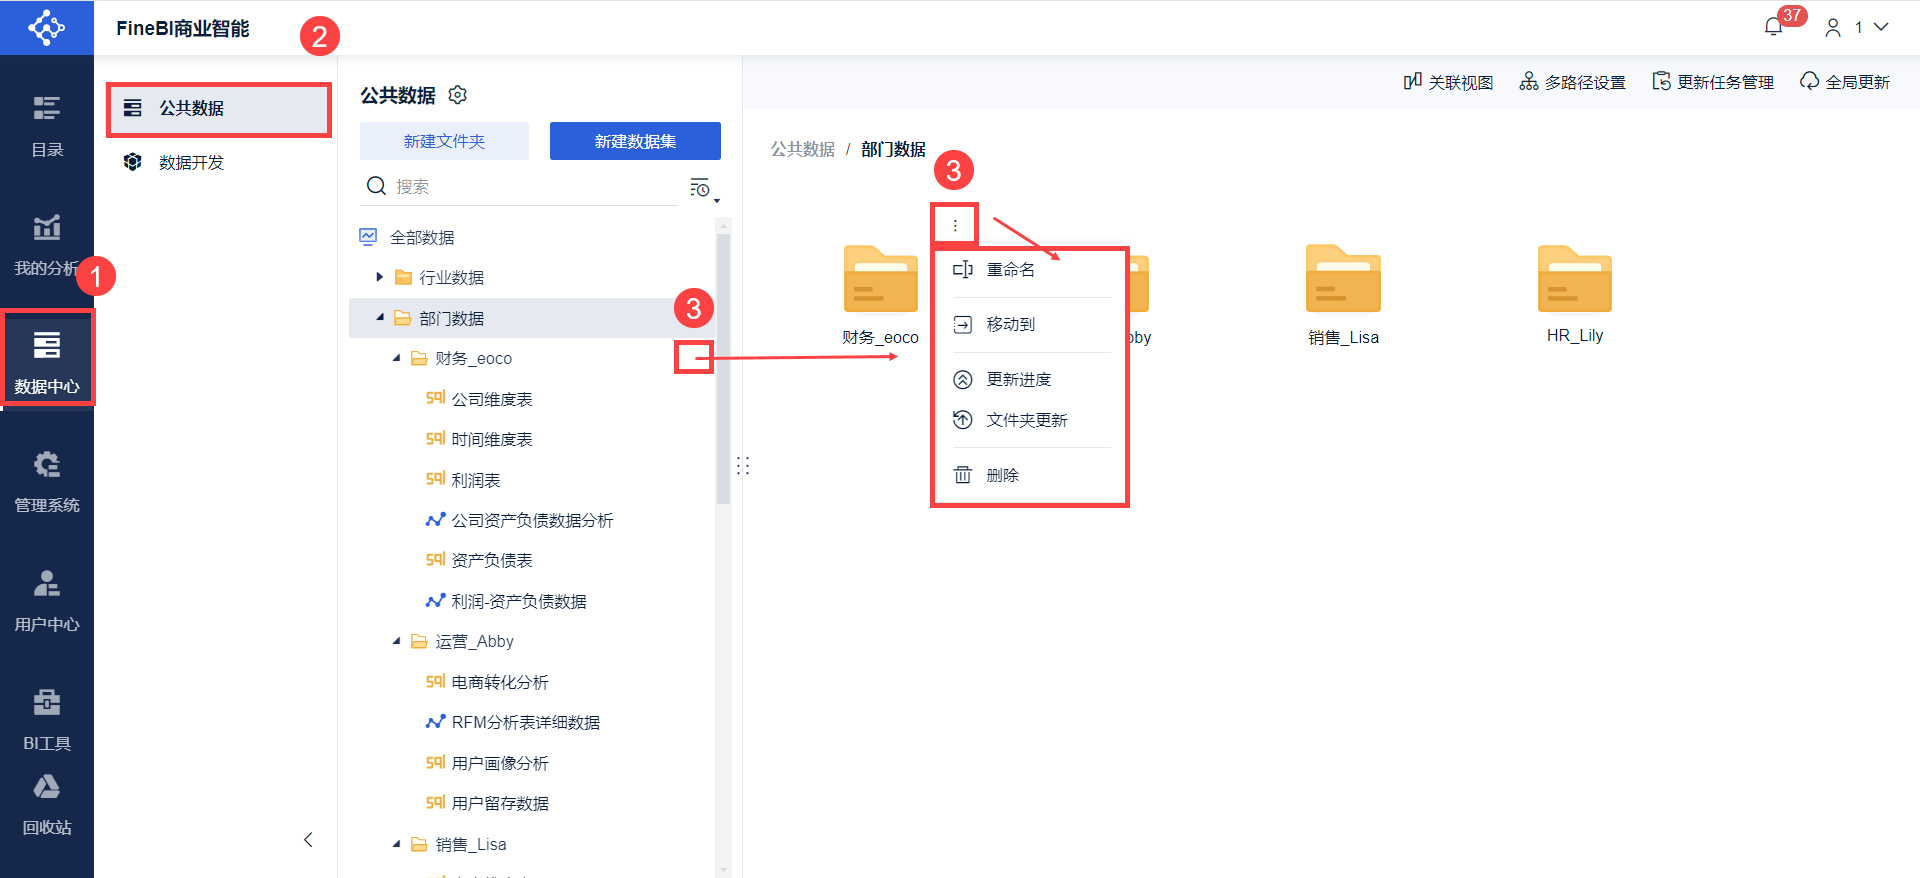Open the 销售_Lisa folder thumbnail

point(1343,279)
